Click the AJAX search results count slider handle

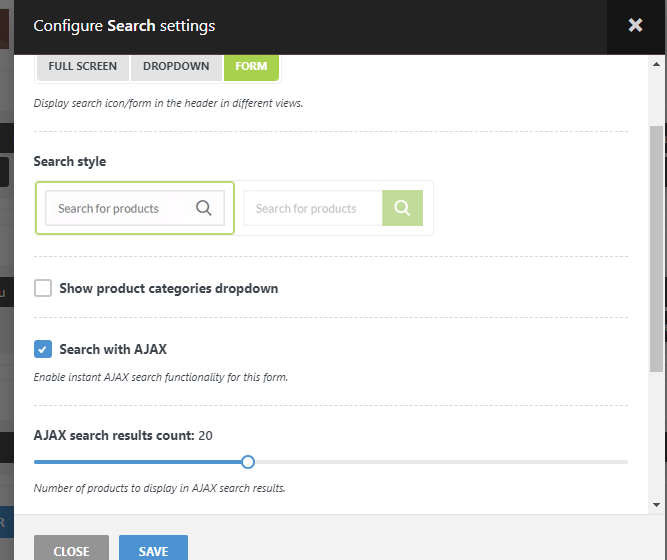(x=248, y=462)
